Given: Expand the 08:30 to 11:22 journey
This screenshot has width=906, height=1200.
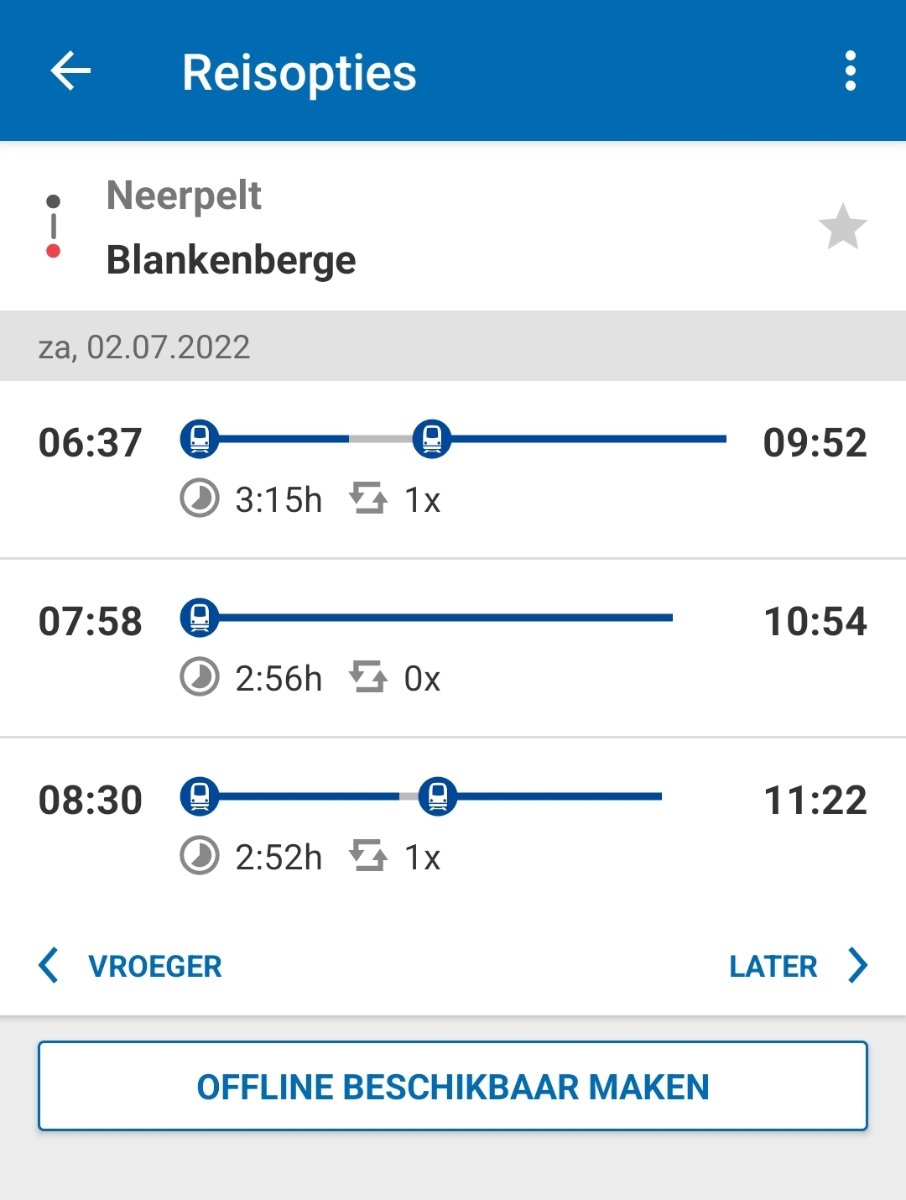Looking at the screenshot, I should click(x=452, y=827).
